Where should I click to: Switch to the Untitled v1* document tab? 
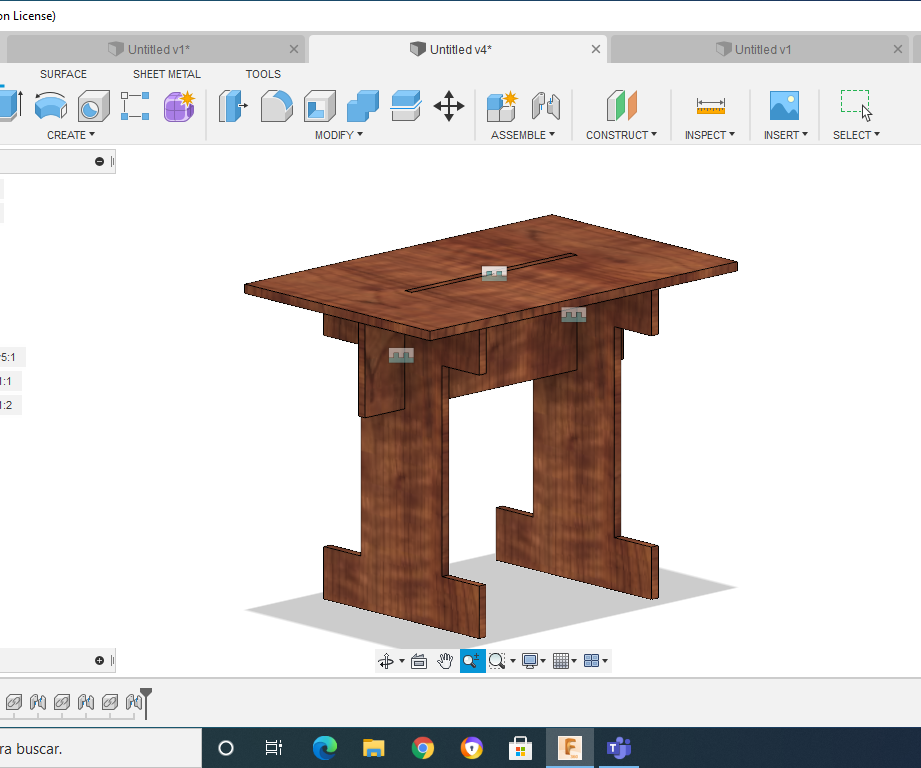click(x=156, y=49)
